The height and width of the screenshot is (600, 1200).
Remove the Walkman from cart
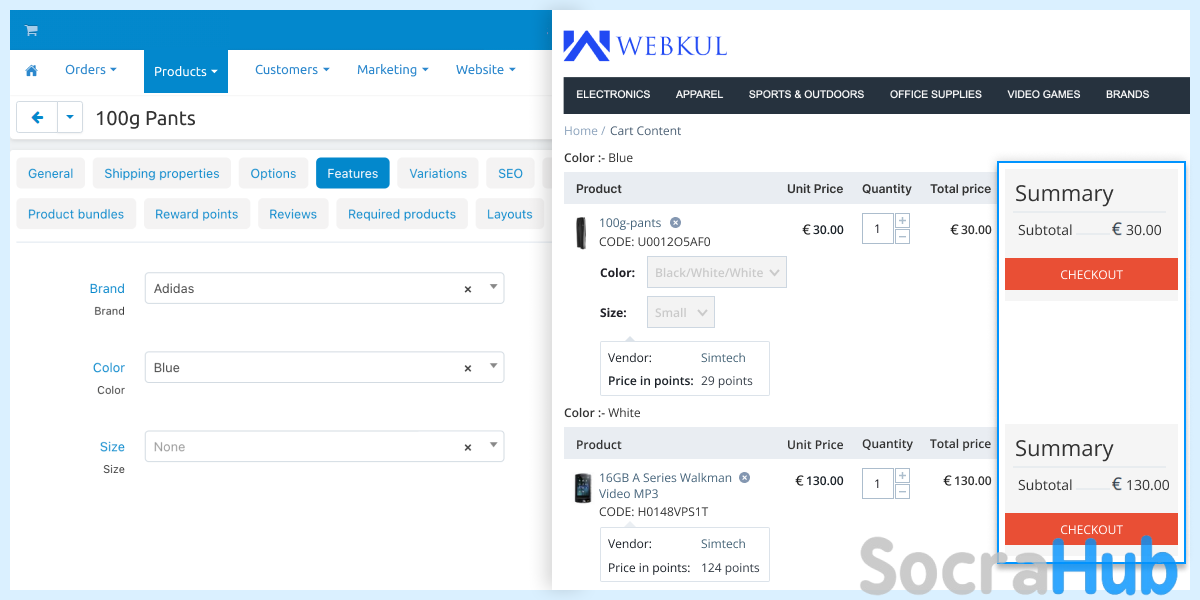coord(744,478)
